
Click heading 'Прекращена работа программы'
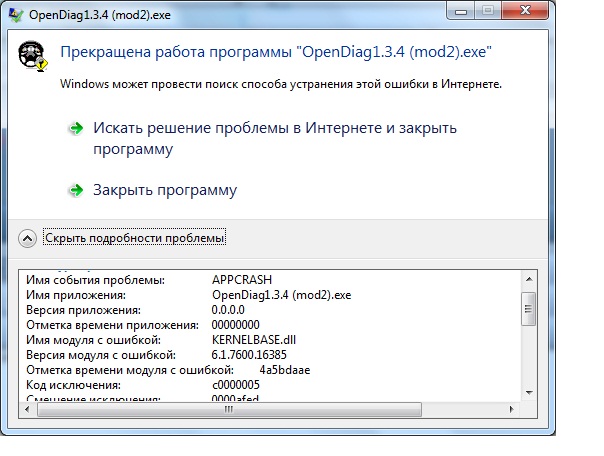coord(176,52)
